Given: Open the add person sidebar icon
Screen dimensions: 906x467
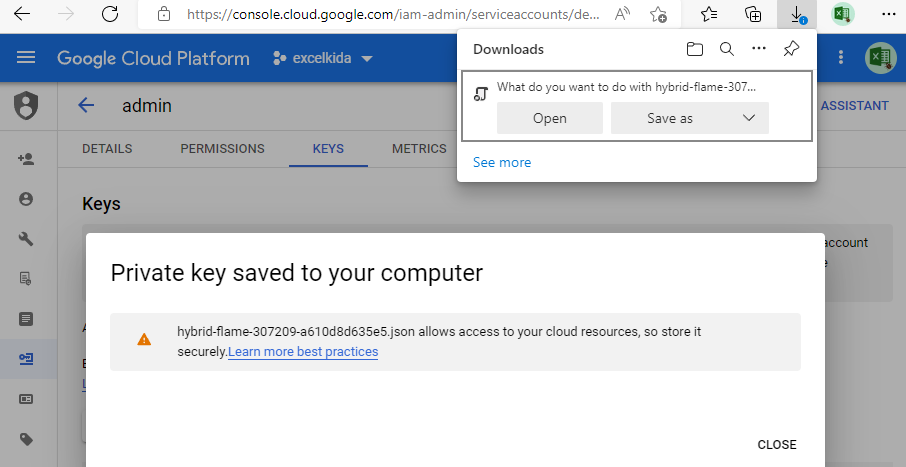Looking at the screenshot, I should pos(26,159).
